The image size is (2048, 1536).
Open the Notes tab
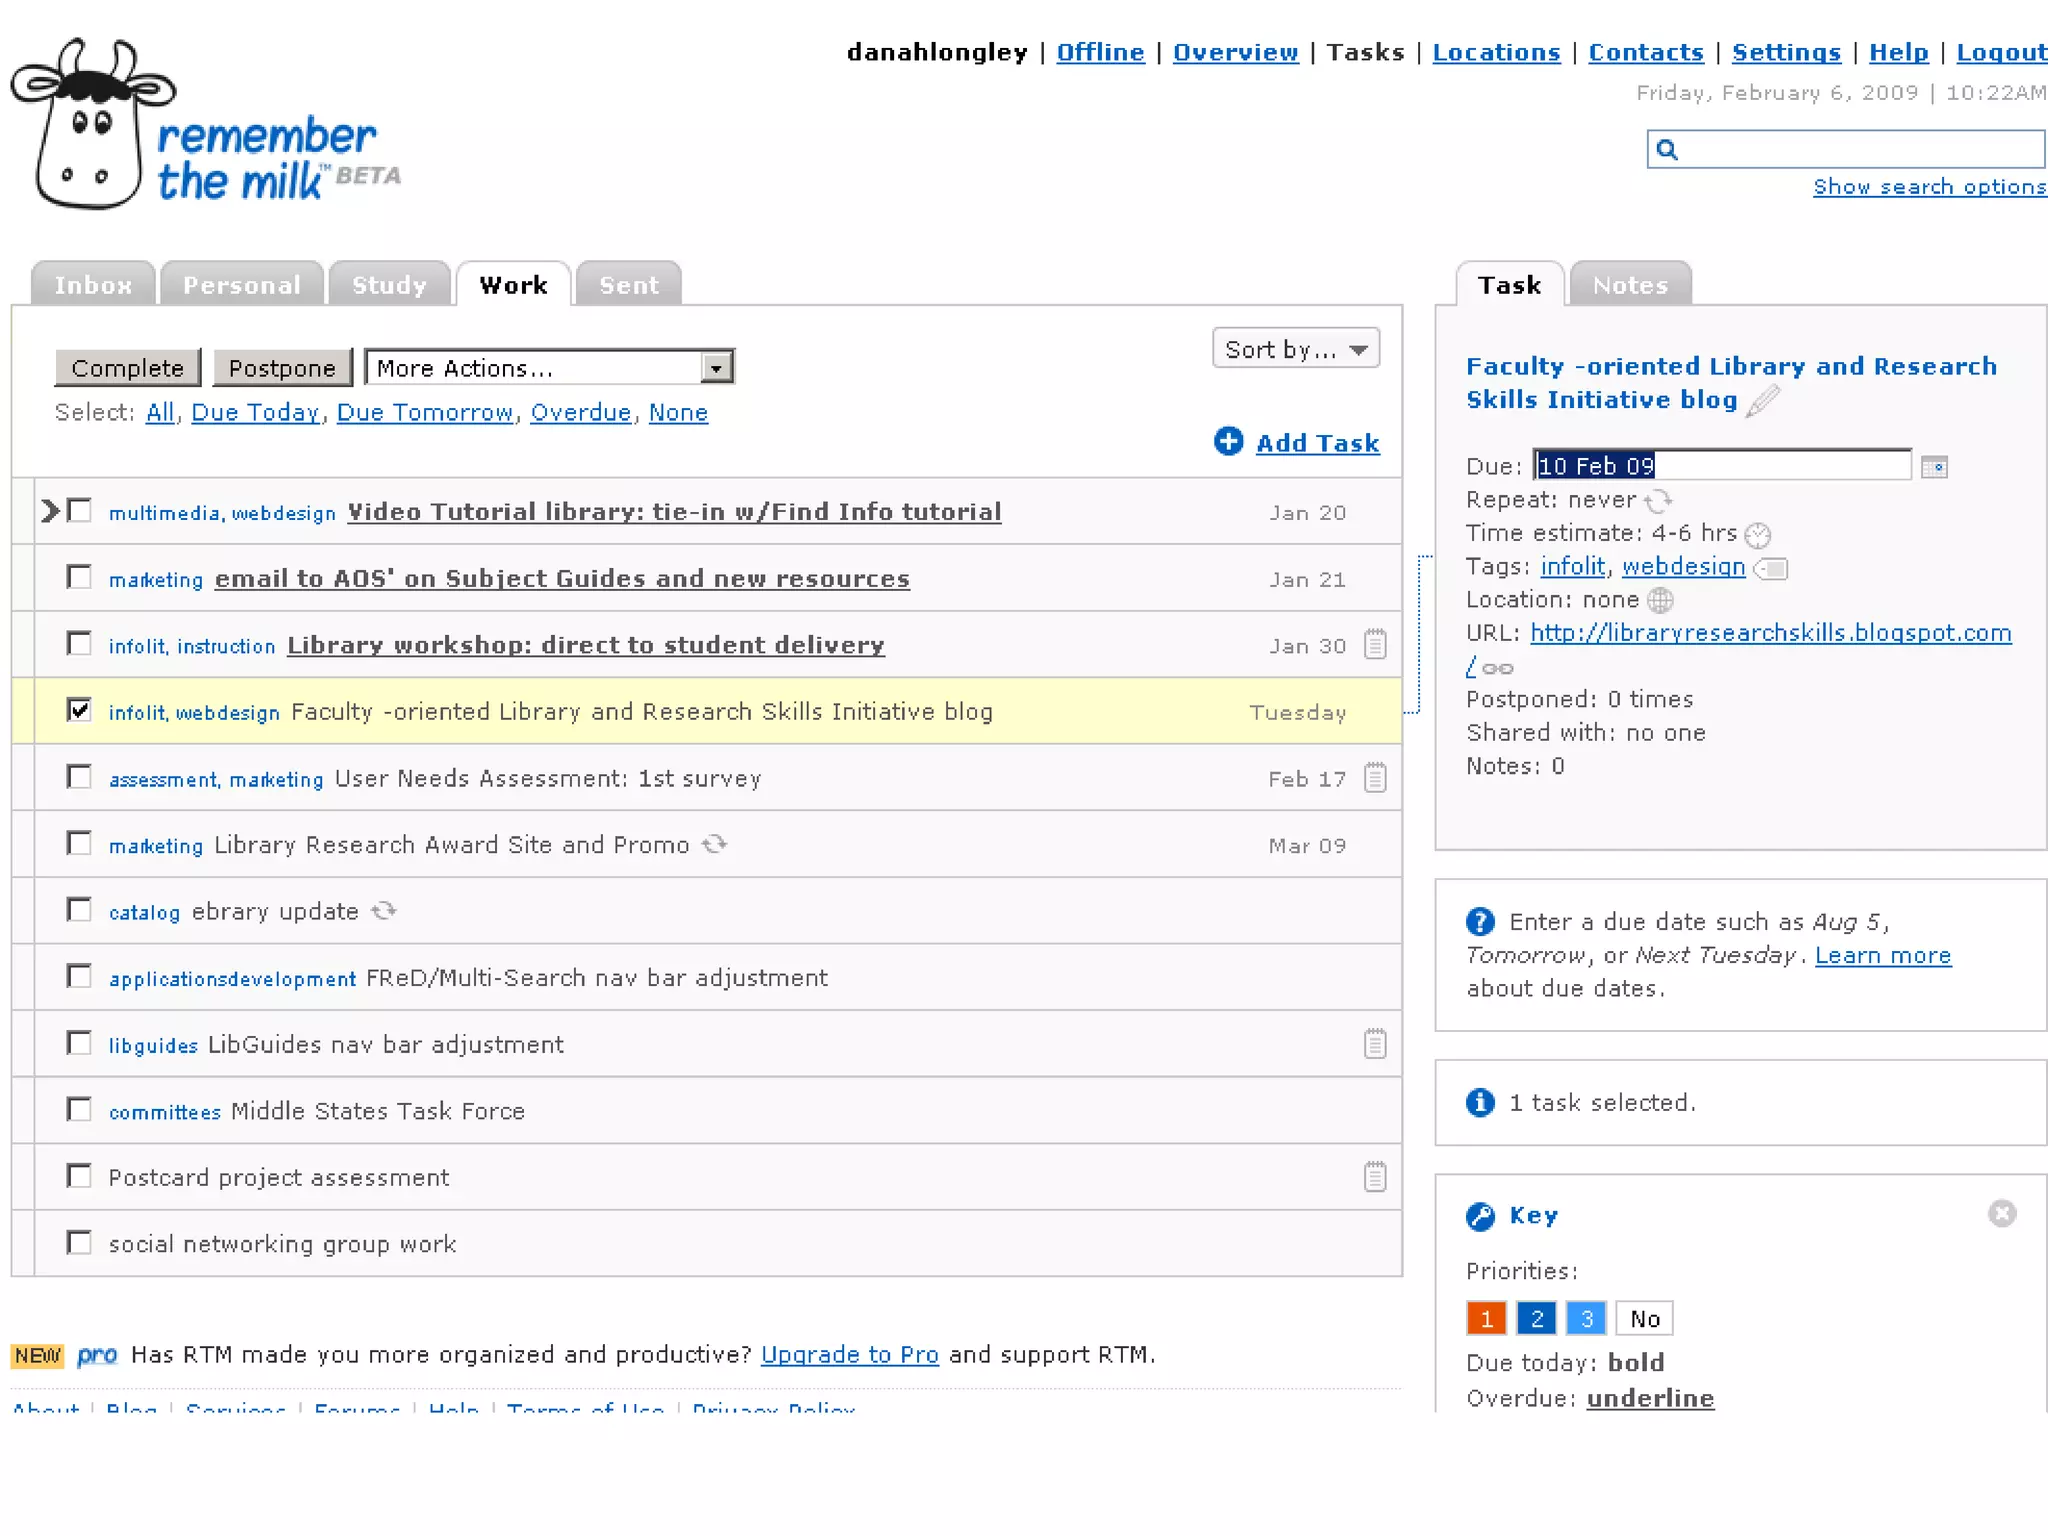pyautogui.click(x=1629, y=285)
